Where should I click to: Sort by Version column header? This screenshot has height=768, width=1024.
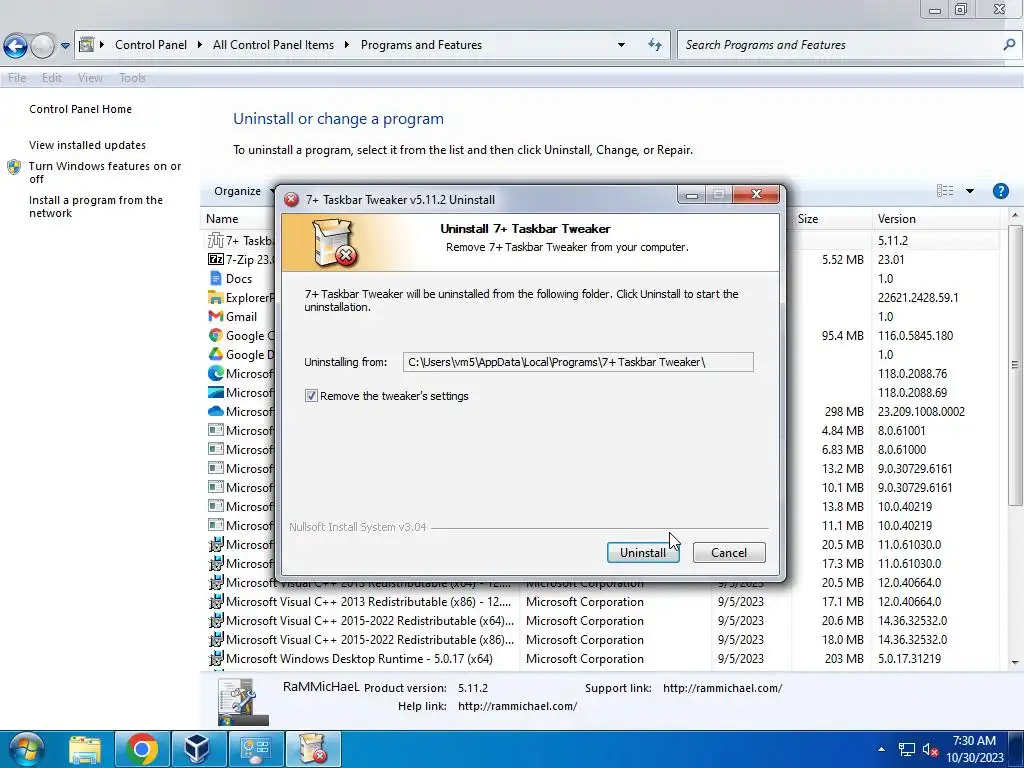pos(897,219)
